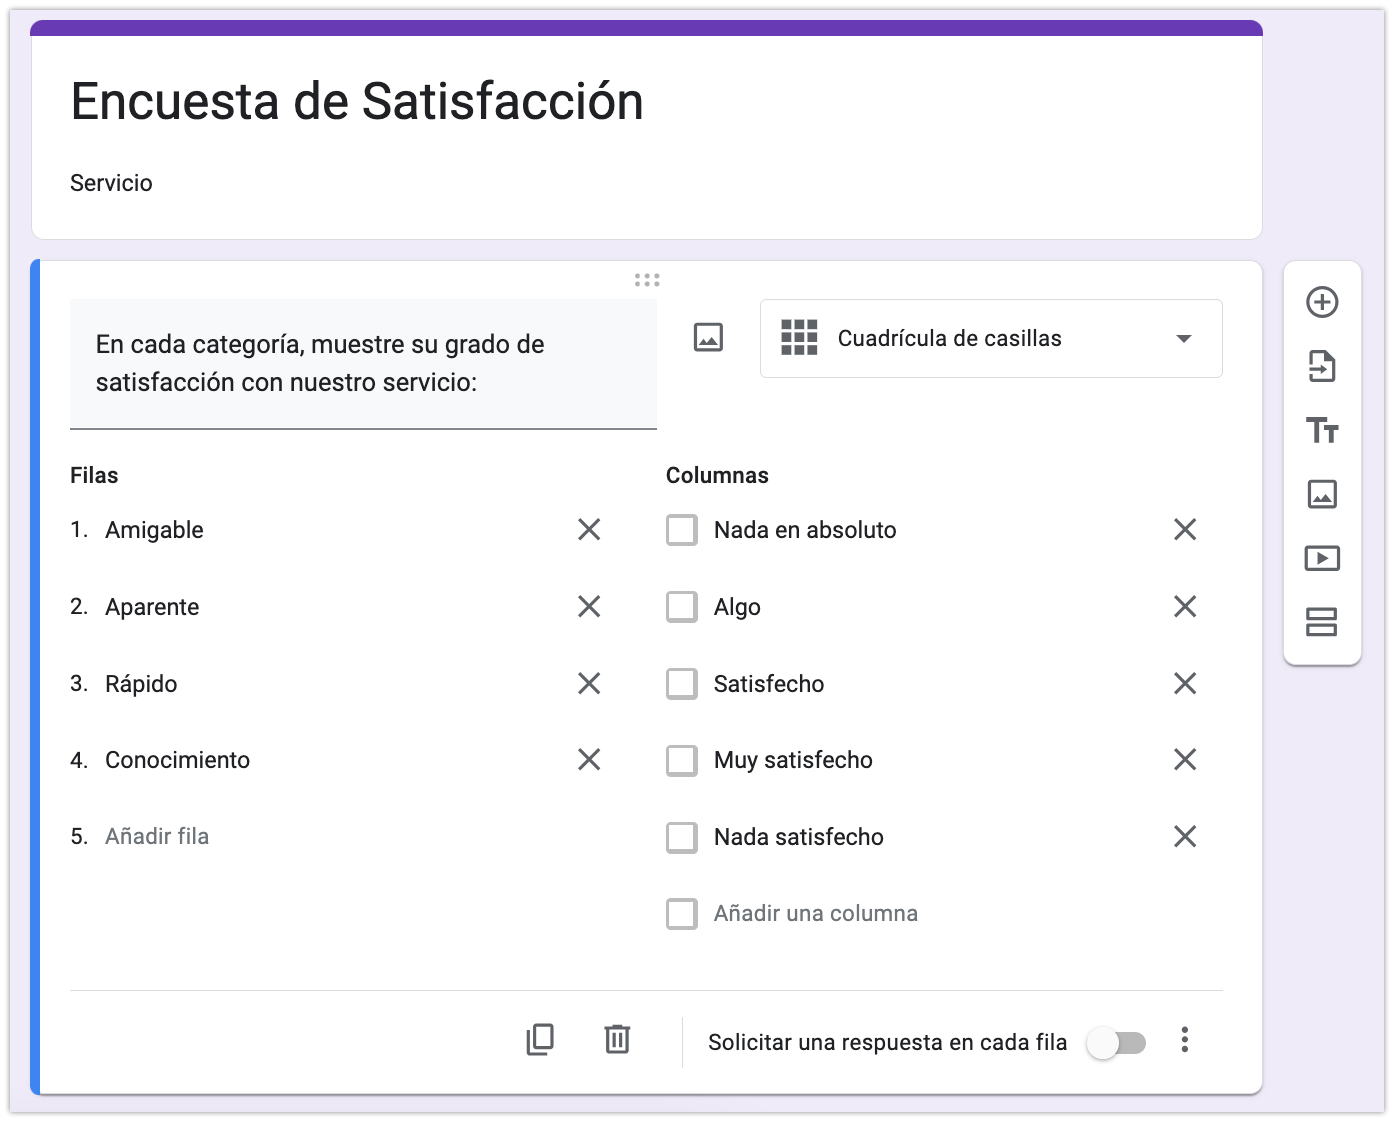This screenshot has width=1394, height=1122.
Task: Edit the form title Encuesta de Satisfacción
Action: [x=357, y=101]
